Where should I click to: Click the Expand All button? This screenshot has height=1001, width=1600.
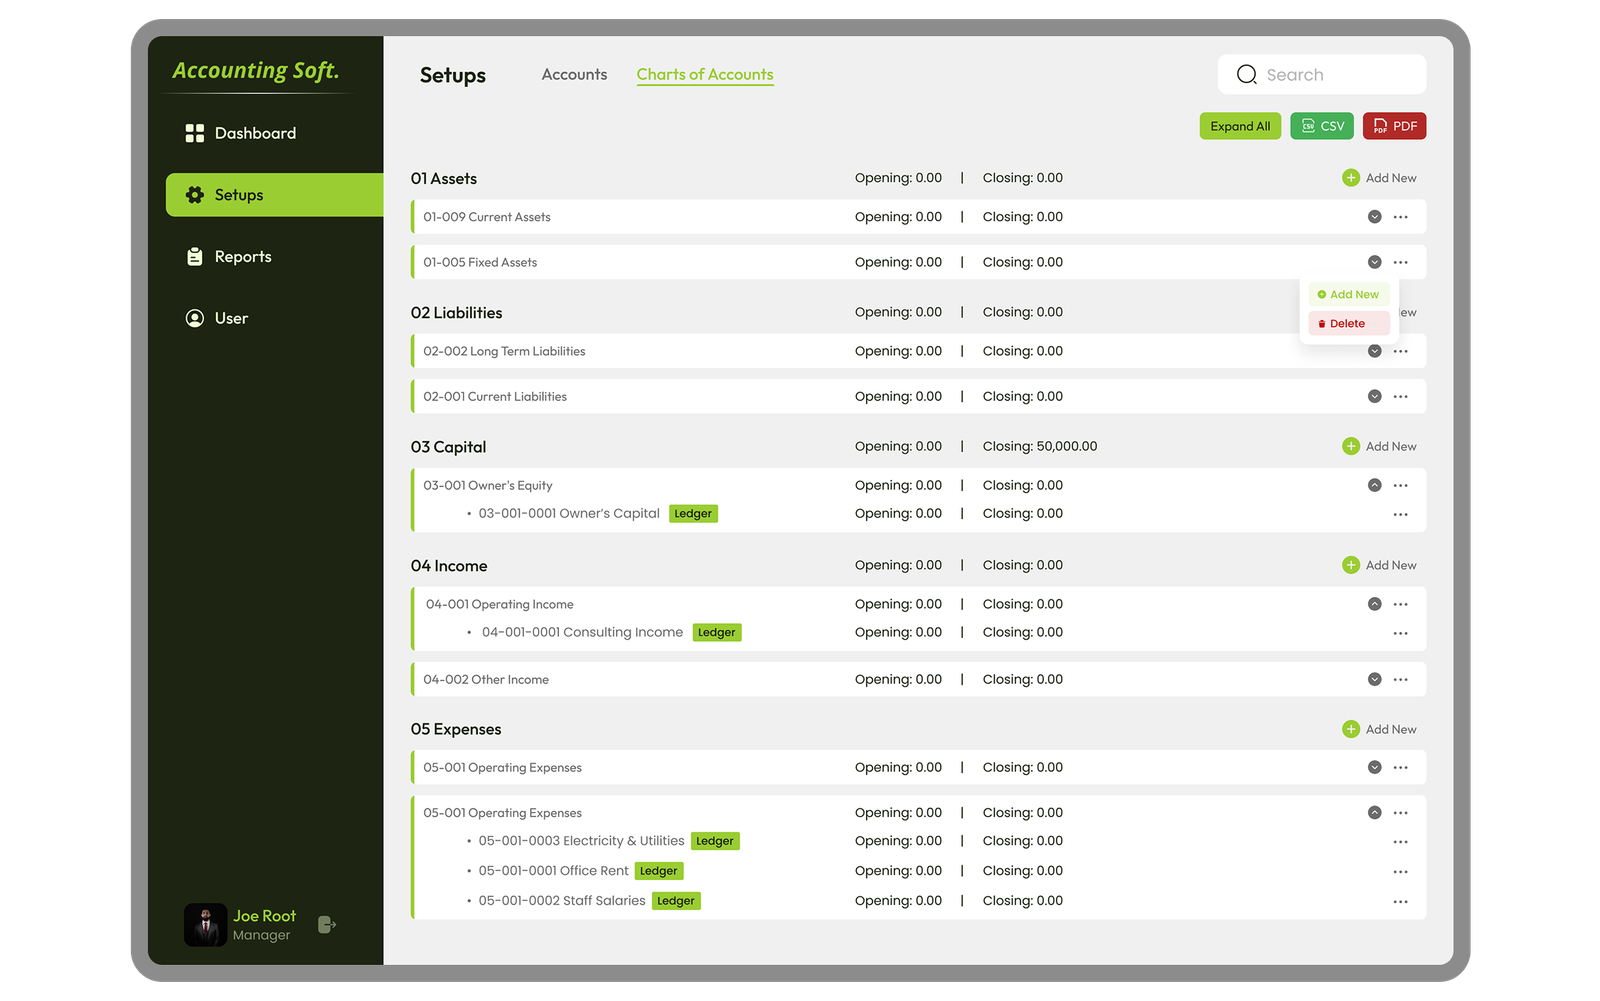pyautogui.click(x=1240, y=126)
